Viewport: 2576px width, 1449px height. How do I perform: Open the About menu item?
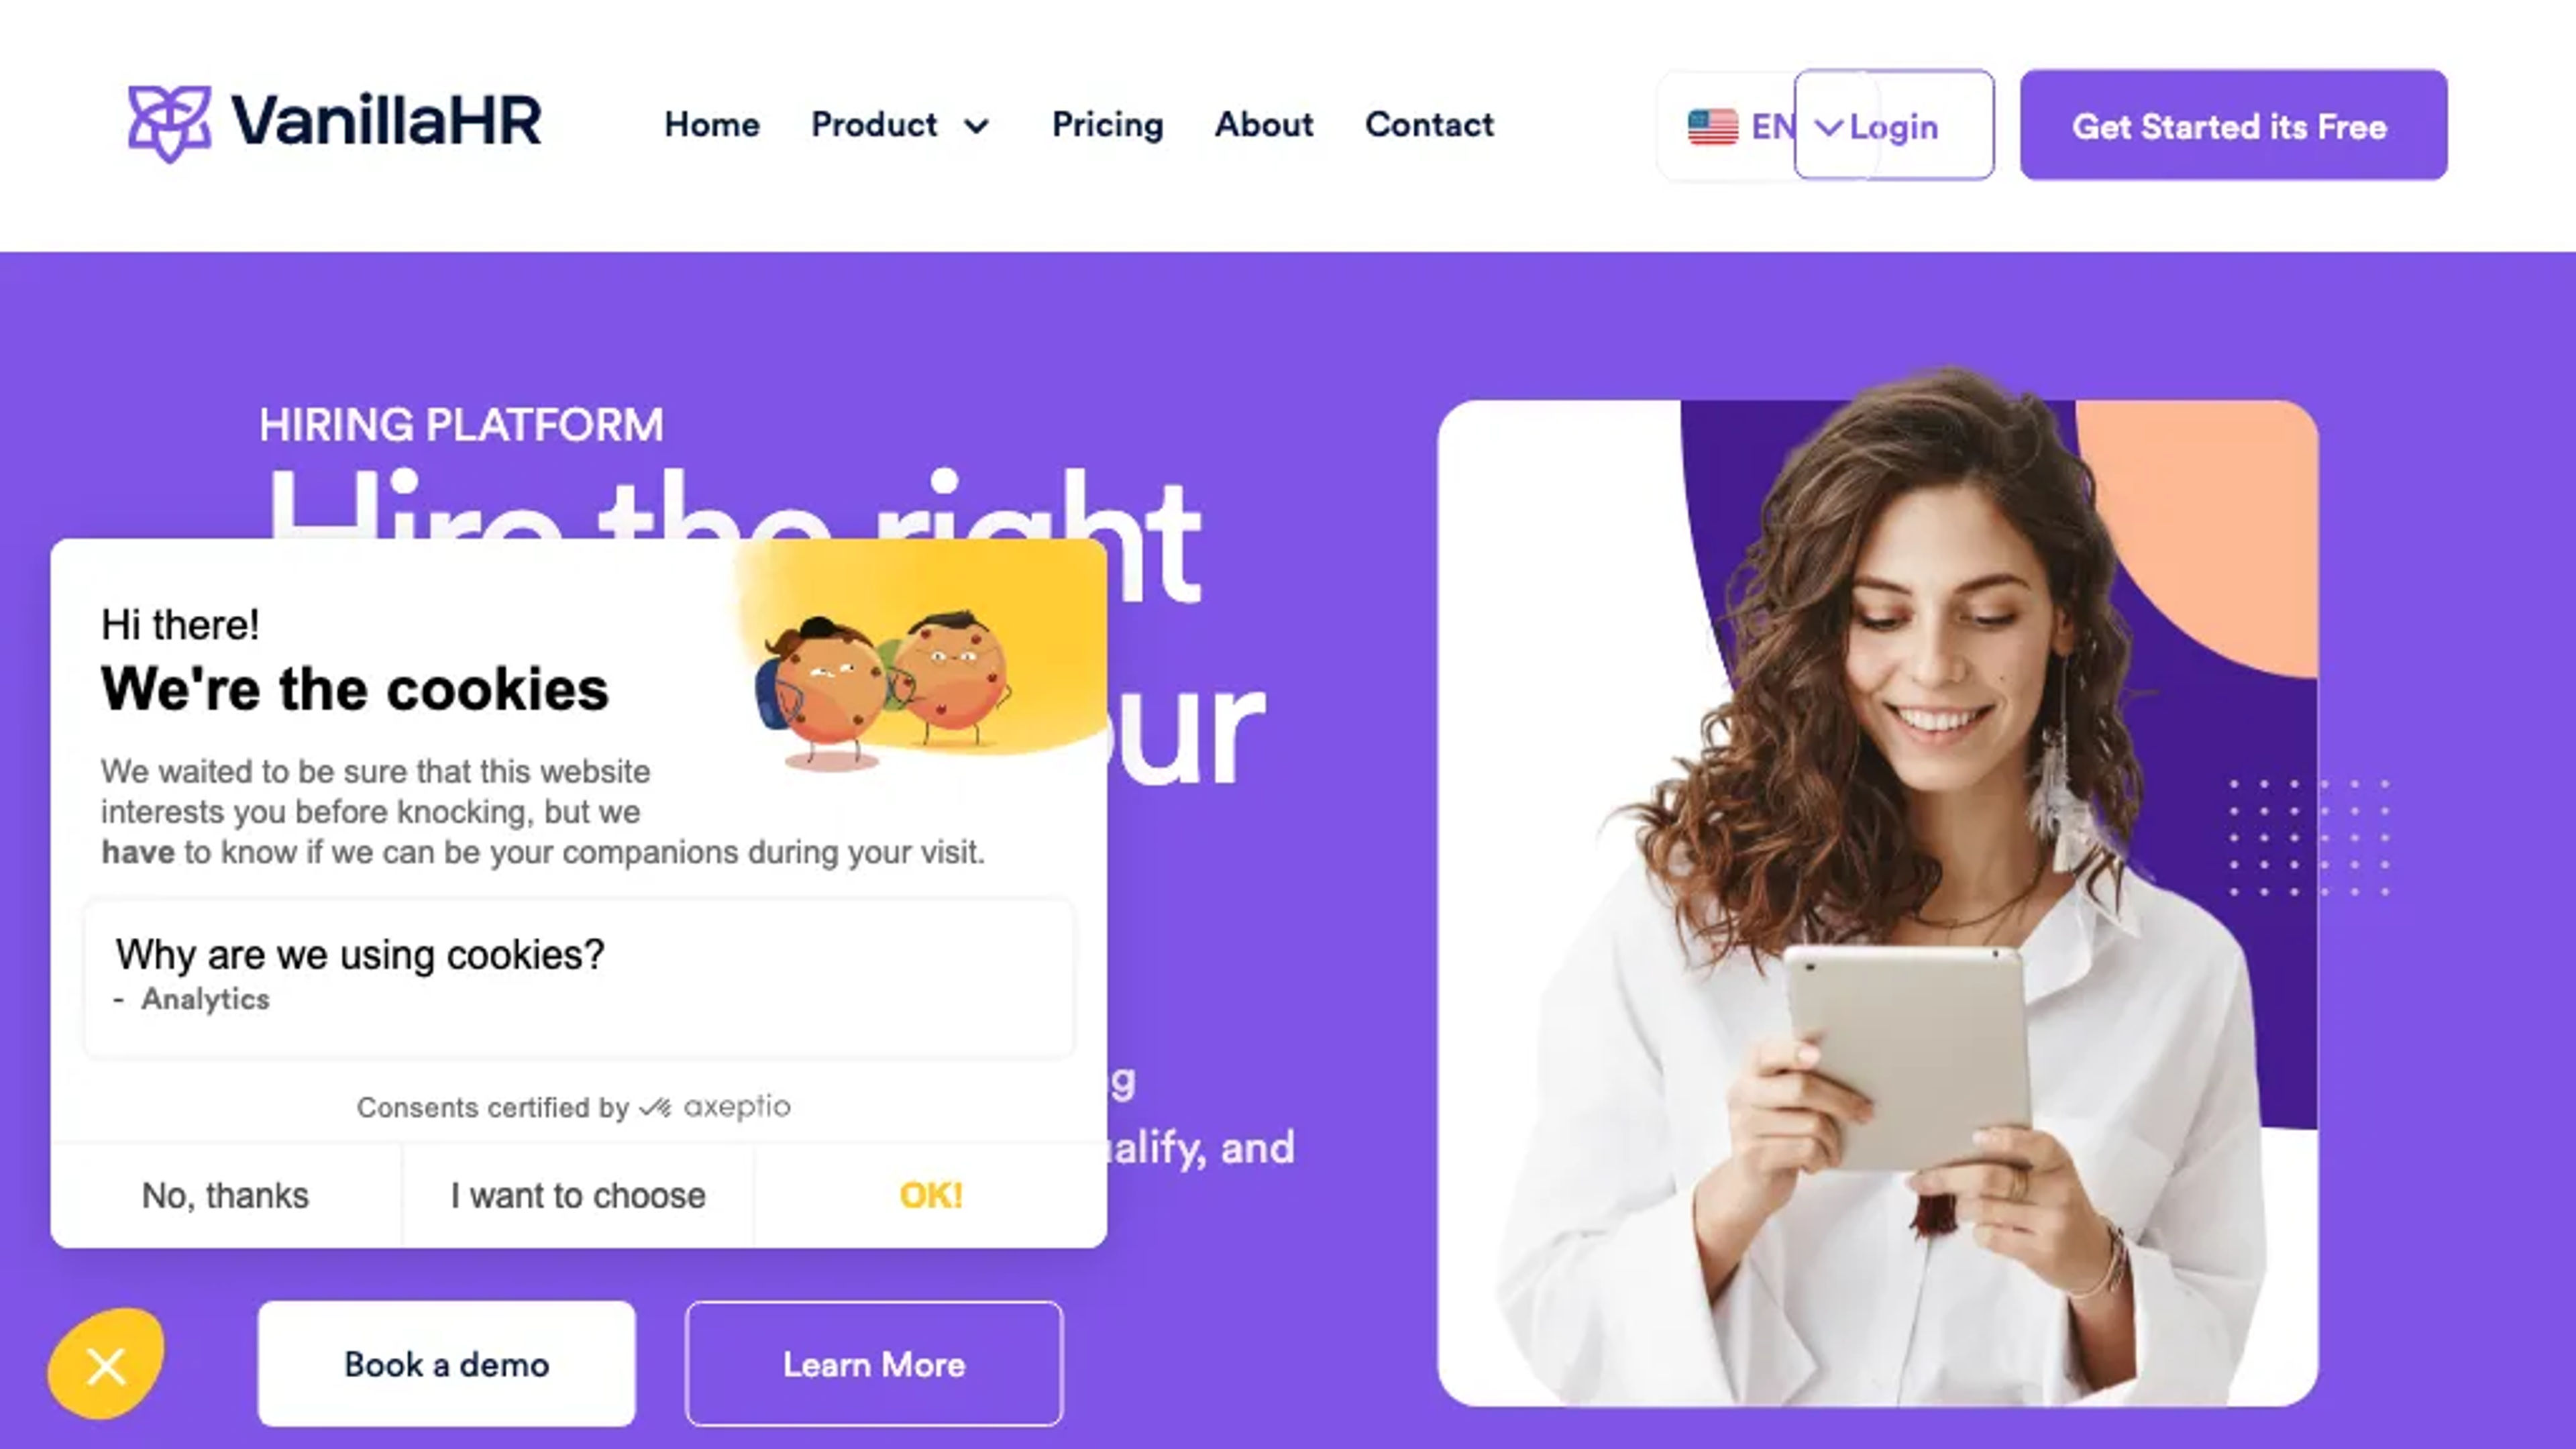click(1263, 125)
